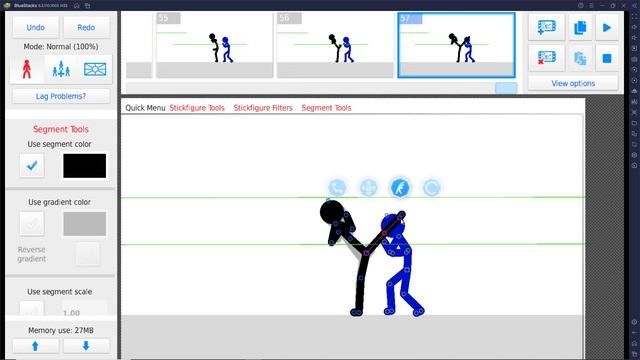Viewport: 640px width, 360px height.
Task: Add a new frame with the plus filmstrip icon
Action: click(x=546, y=27)
